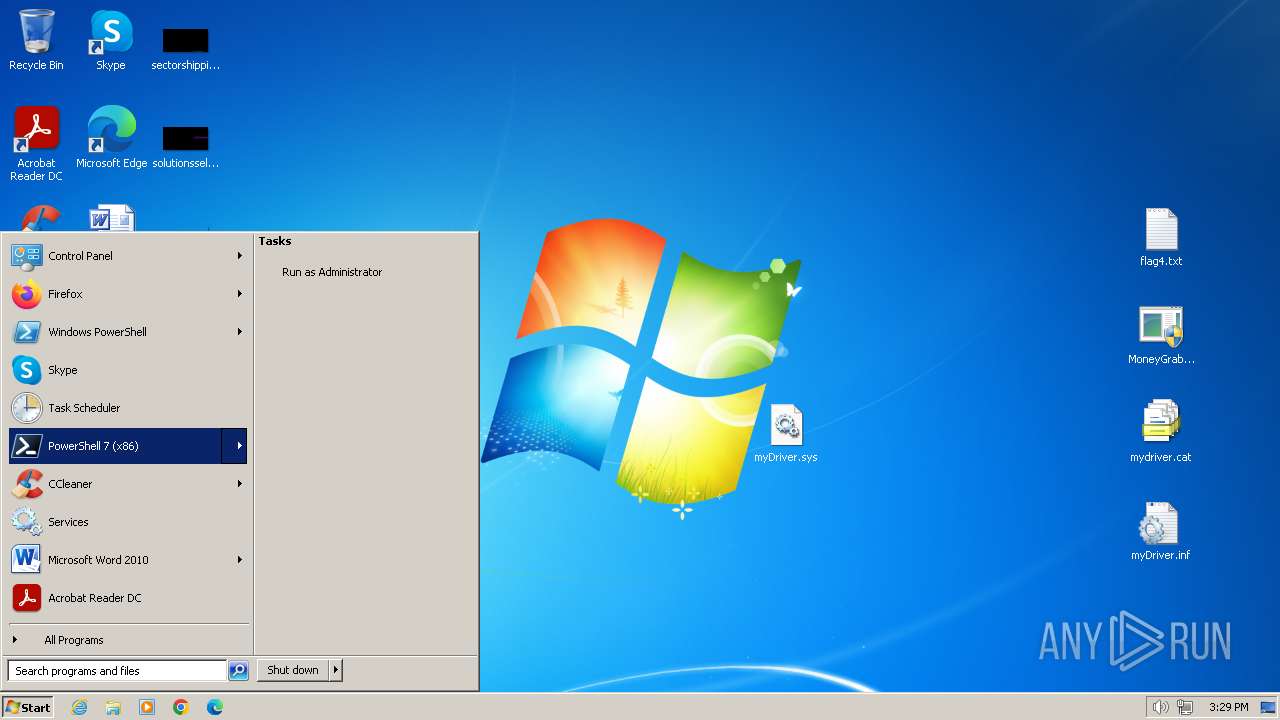Open the clock showing 3:29 PM
1280x720 pixels.
coord(1228,707)
